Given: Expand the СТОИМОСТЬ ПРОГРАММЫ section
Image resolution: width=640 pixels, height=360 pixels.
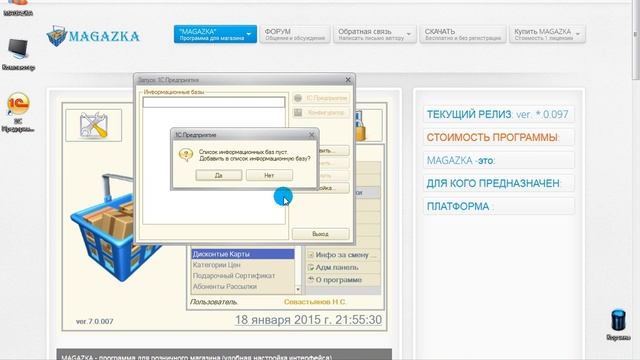Looking at the screenshot, I should click(x=498, y=137).
